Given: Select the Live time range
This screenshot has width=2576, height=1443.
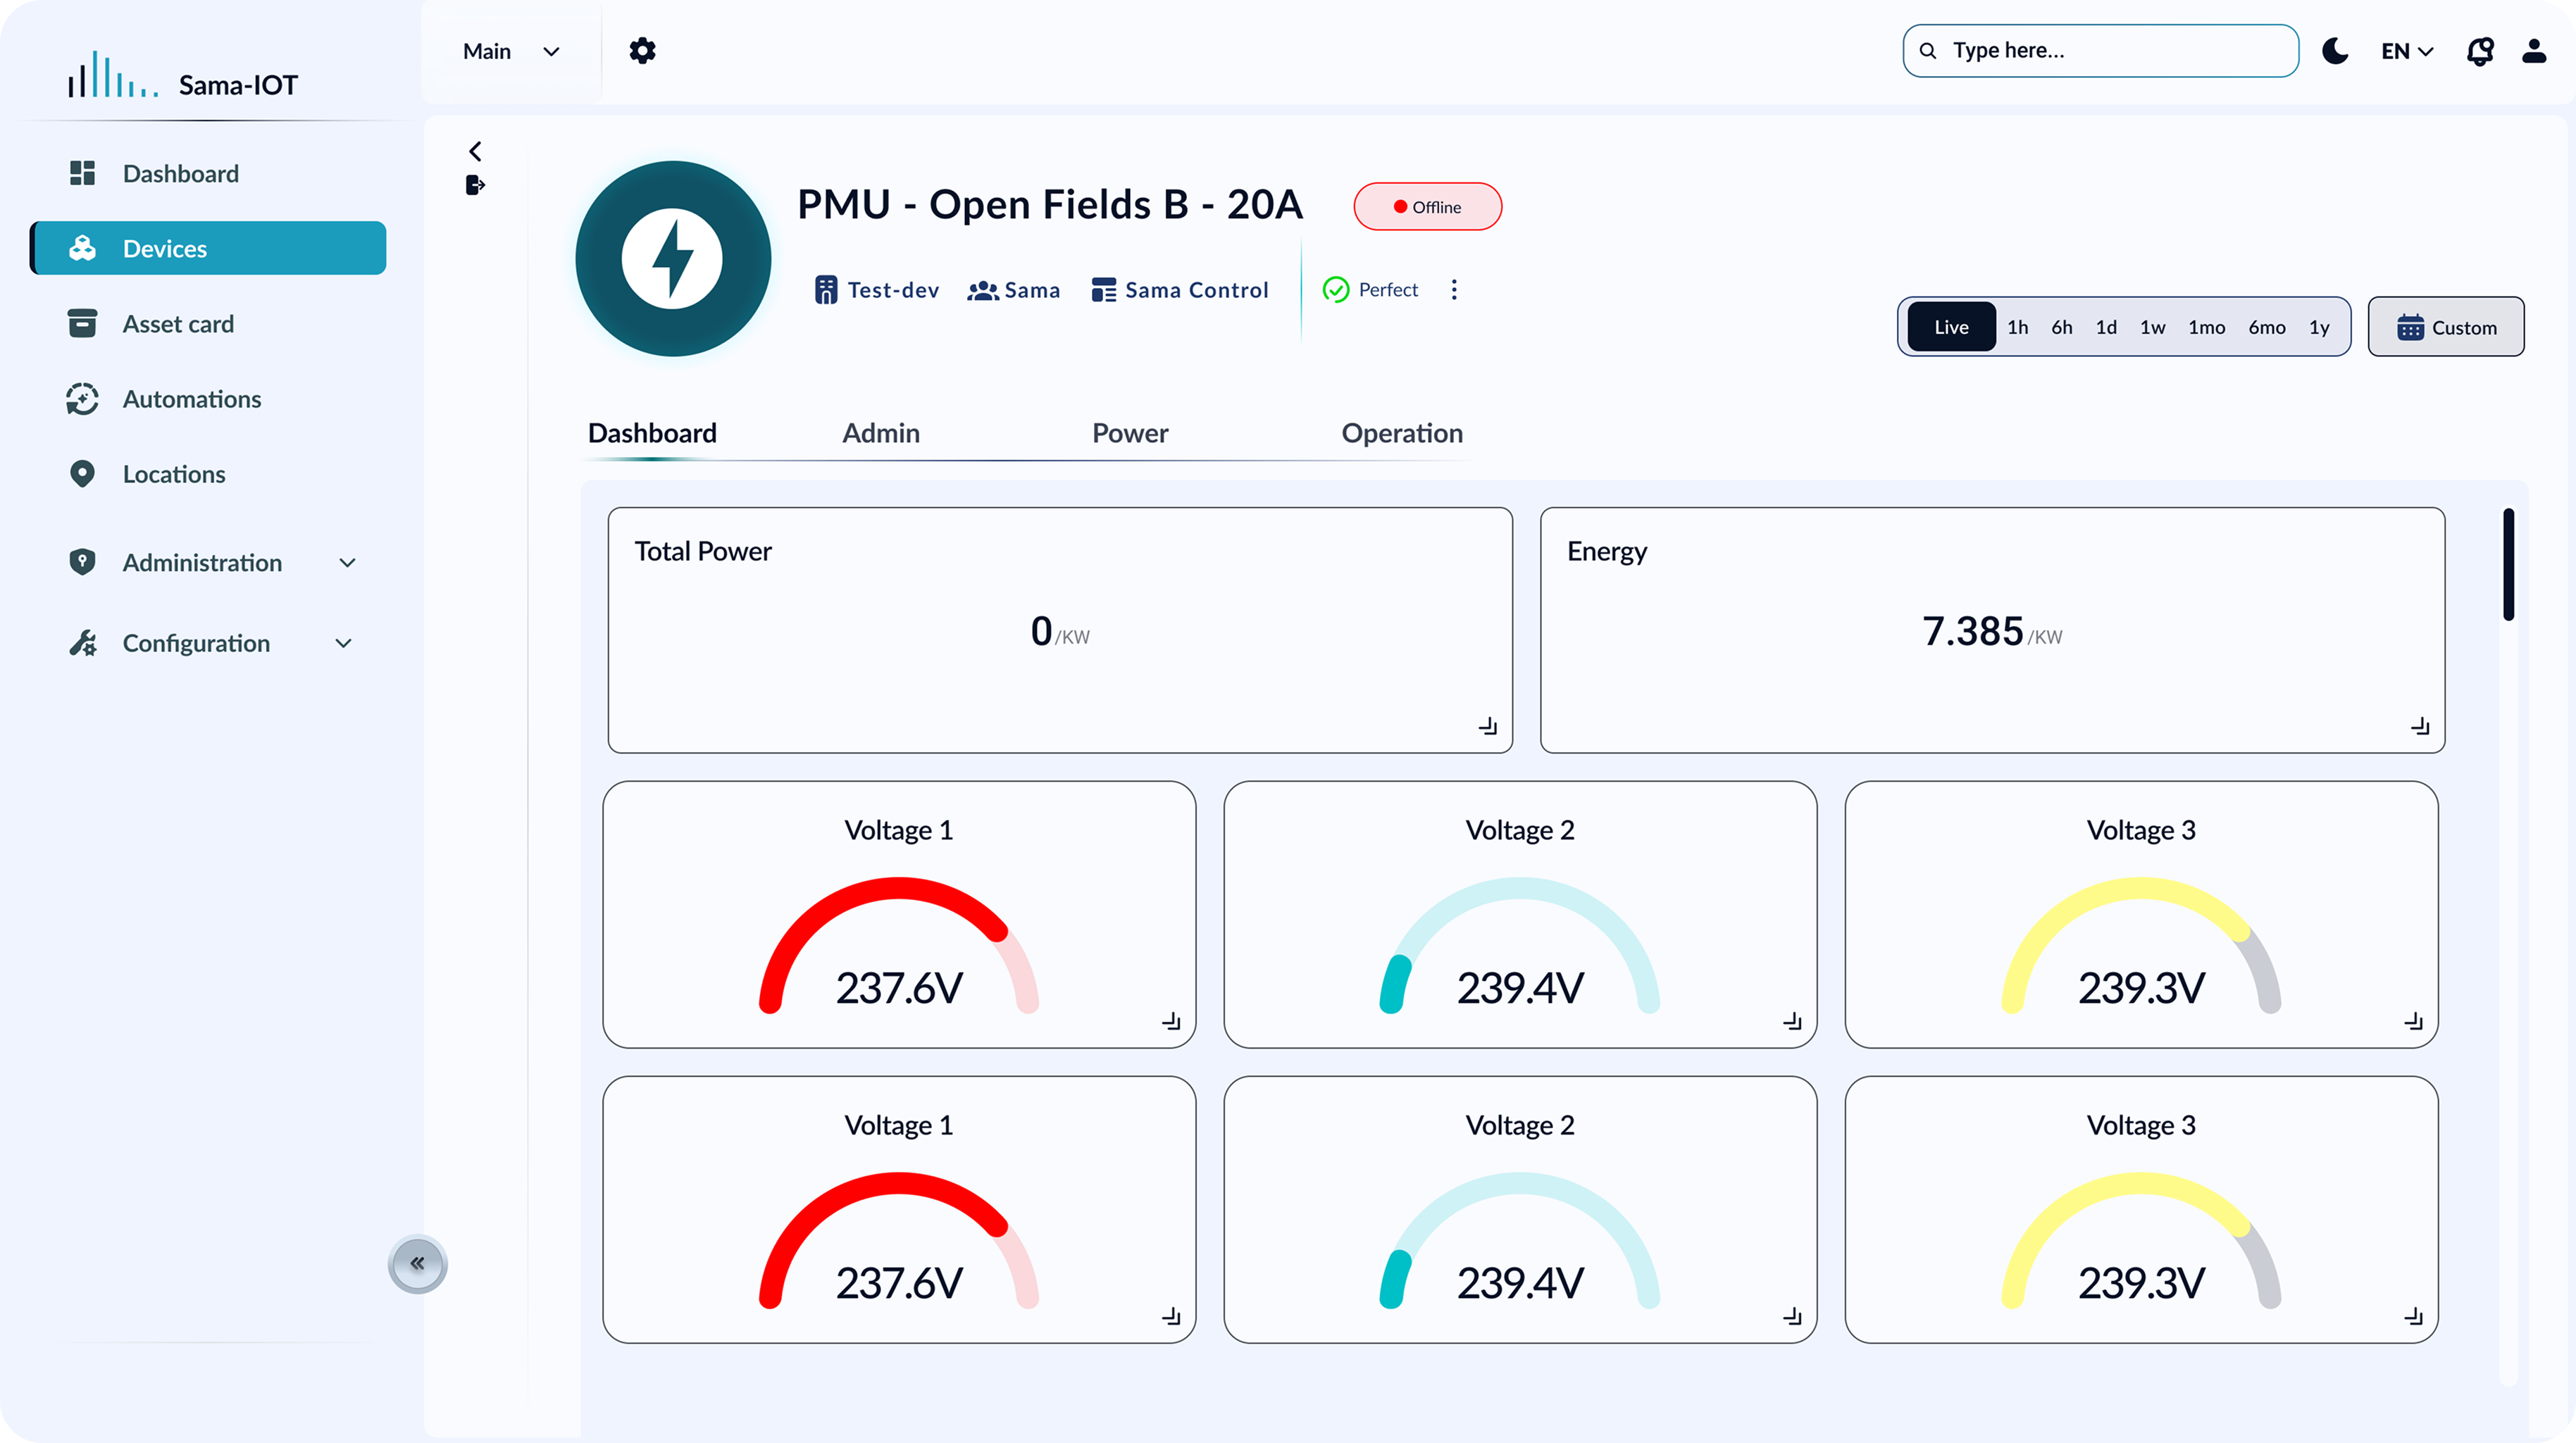Looking at the screenshot, I should pyautogui.click(x=1950, y=327).
